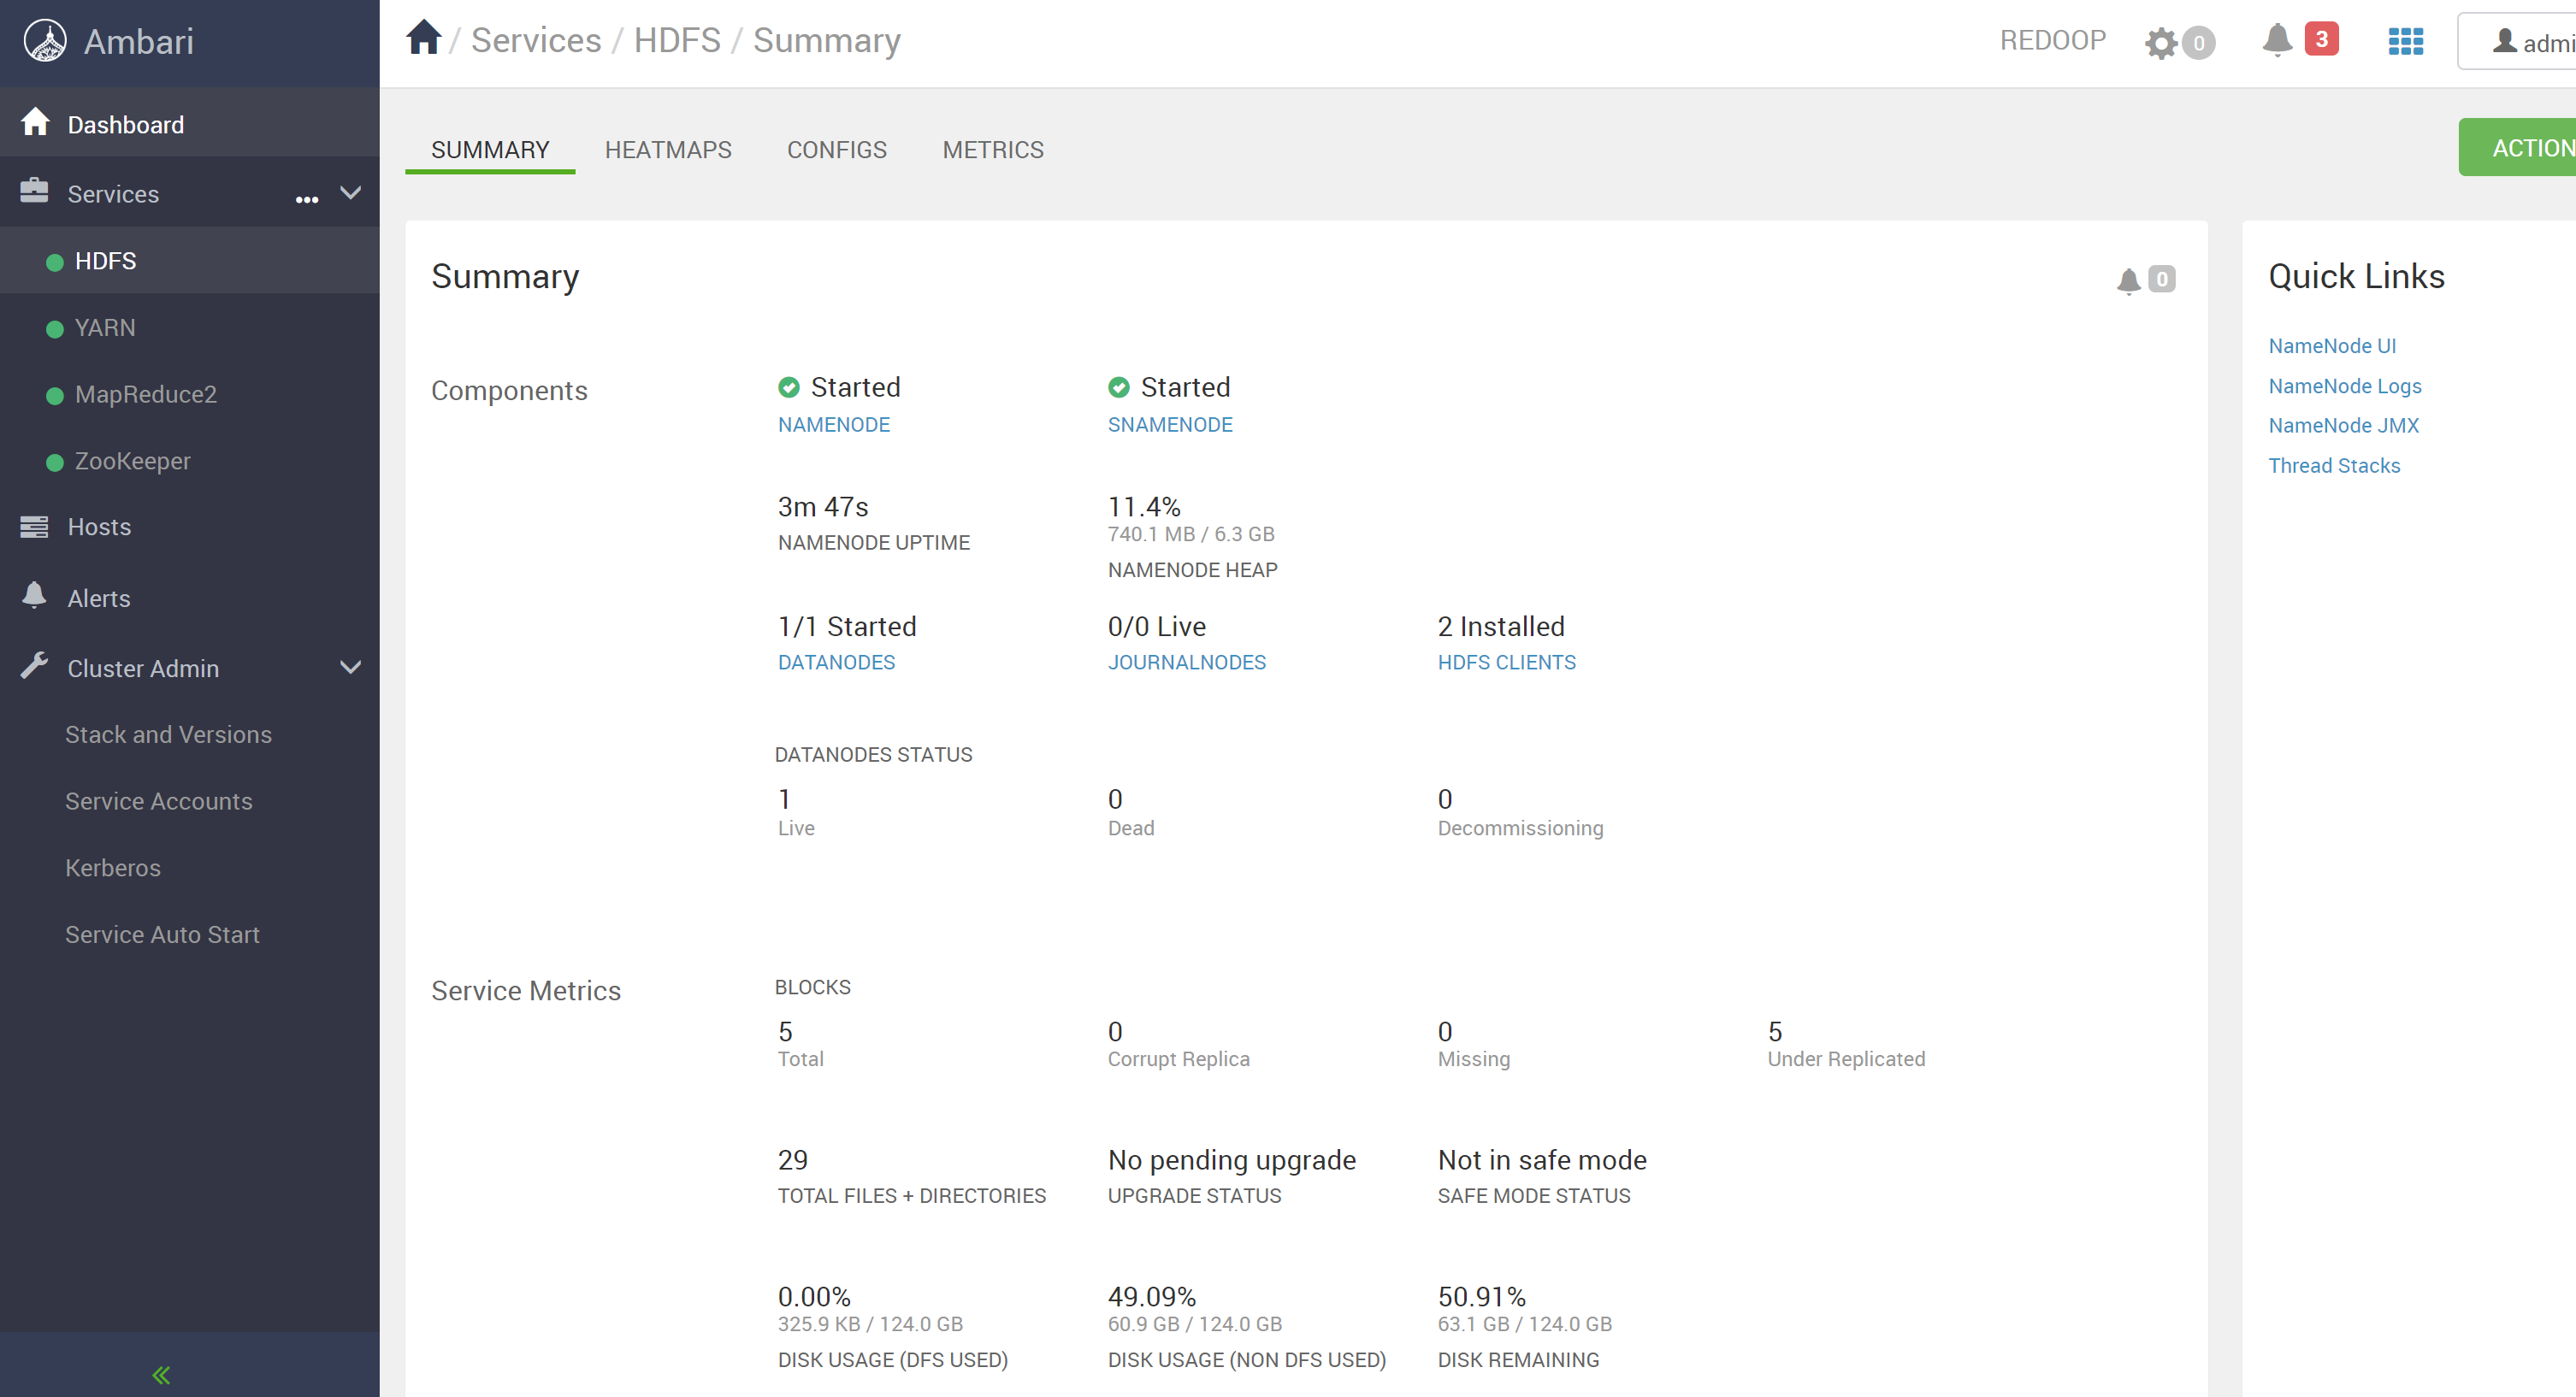
Task: Click MapReduce2 green status dot
Action: click(x=55, y=396)
